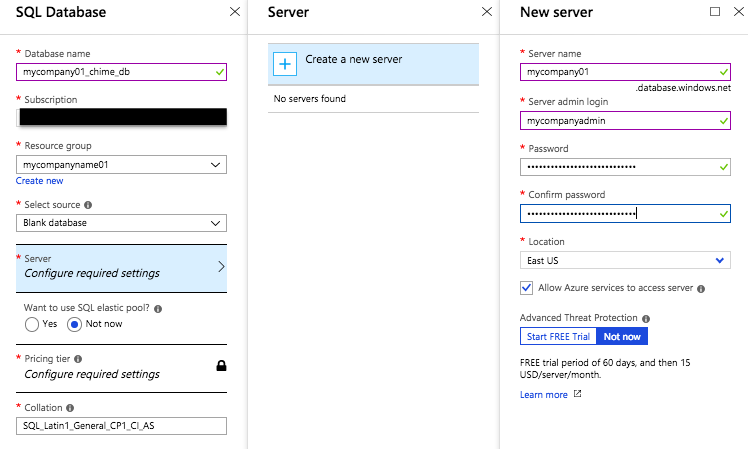
Task: Click info icon beside Allow Azure services option
Action: pyautogui.click(x=701, y=289)
